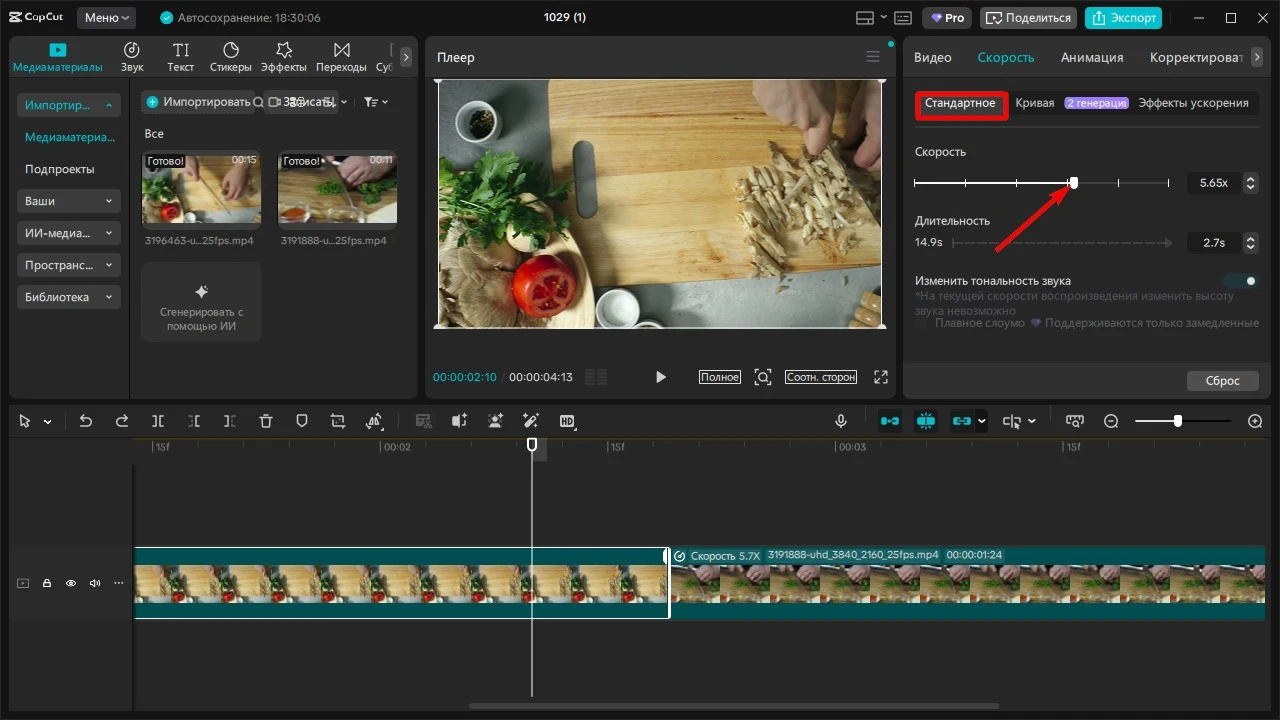Image resolution: width=1280 pixels, height=720 pixels.
Task: Mute the video track with the speaker icon
Action: (x=95, y=583)
